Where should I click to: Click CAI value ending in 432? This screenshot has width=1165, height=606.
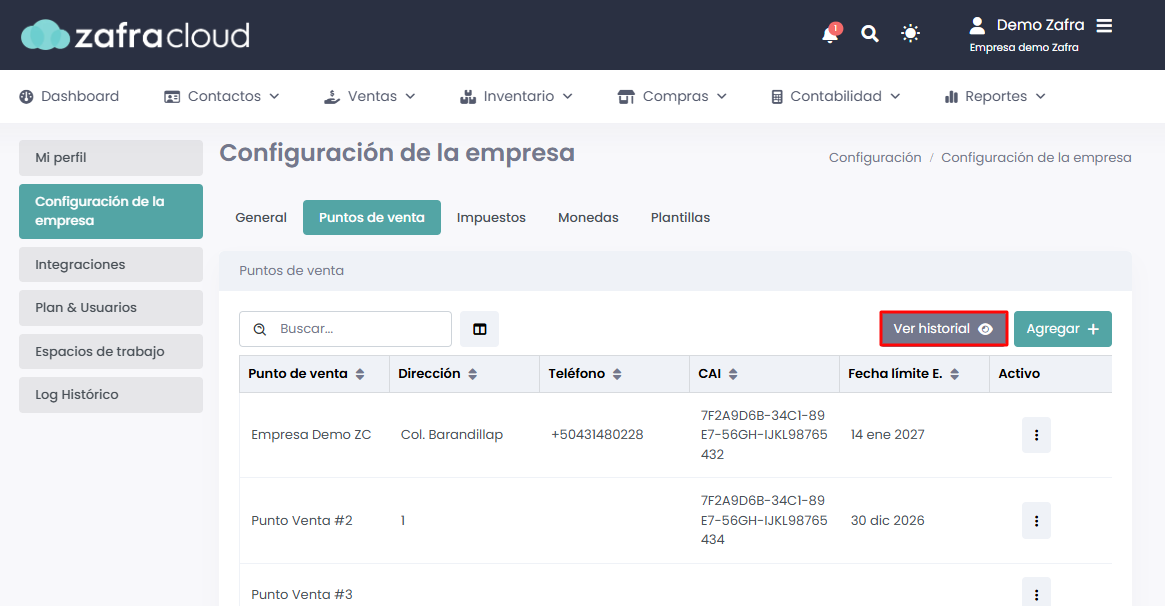764,435
